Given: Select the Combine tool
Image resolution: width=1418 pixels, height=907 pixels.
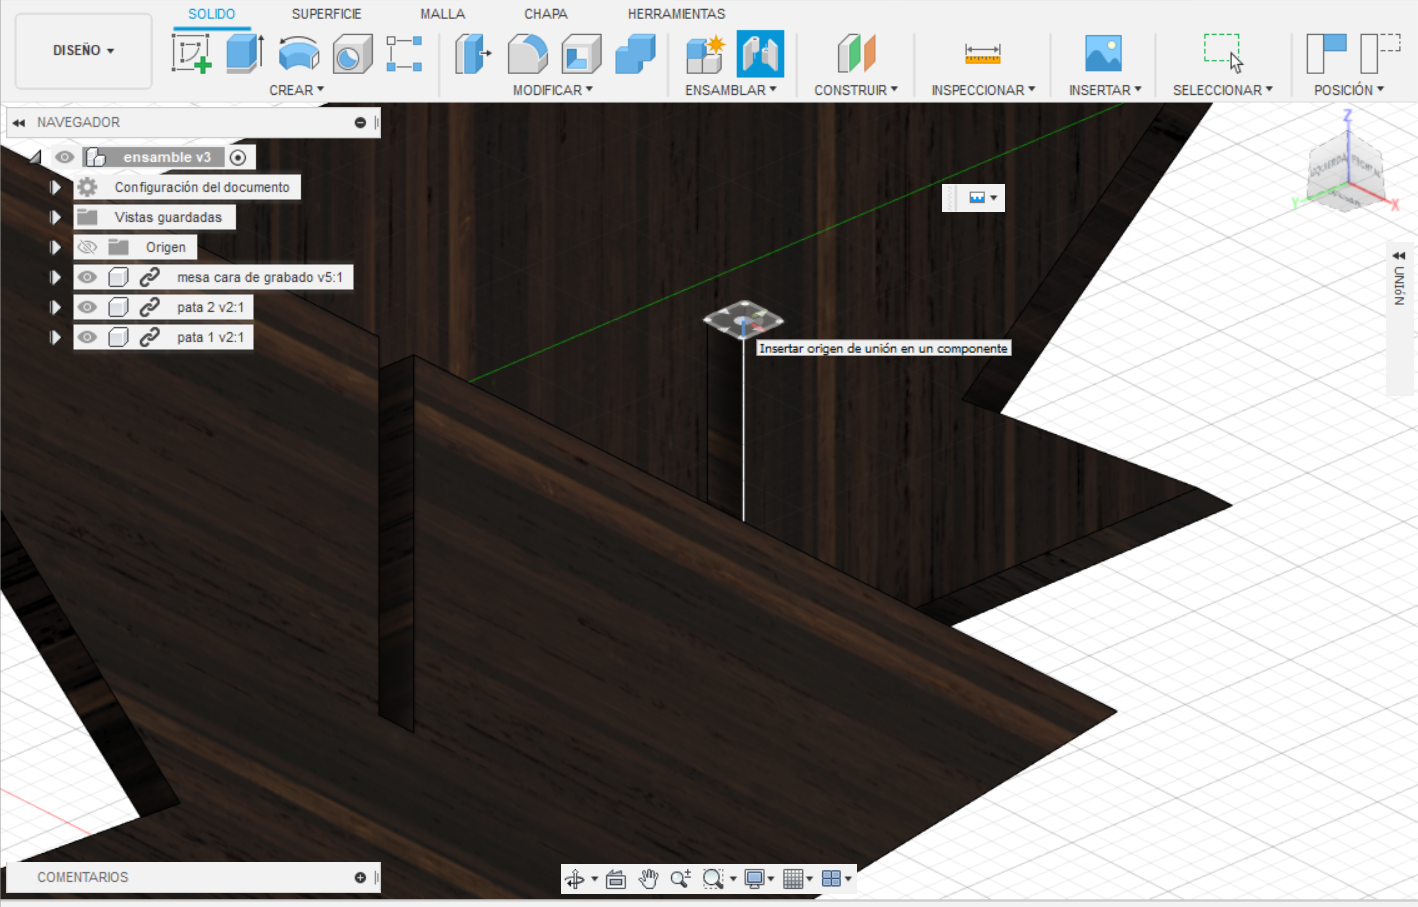Looking at the screenshot, I should (635, 53).
